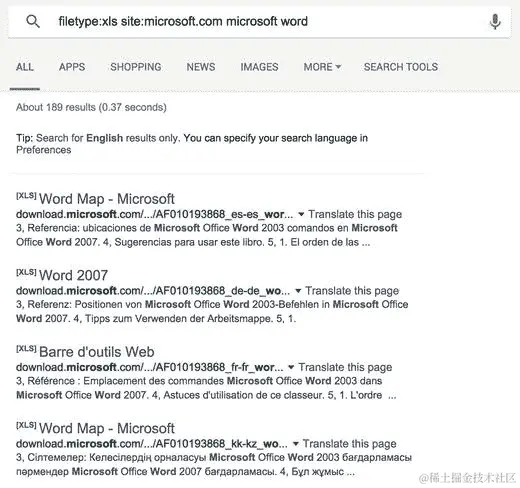The image size is (520, 488).
Task: Open the NEWS tab
Action: pyautogui.click(x=201, y=67)
